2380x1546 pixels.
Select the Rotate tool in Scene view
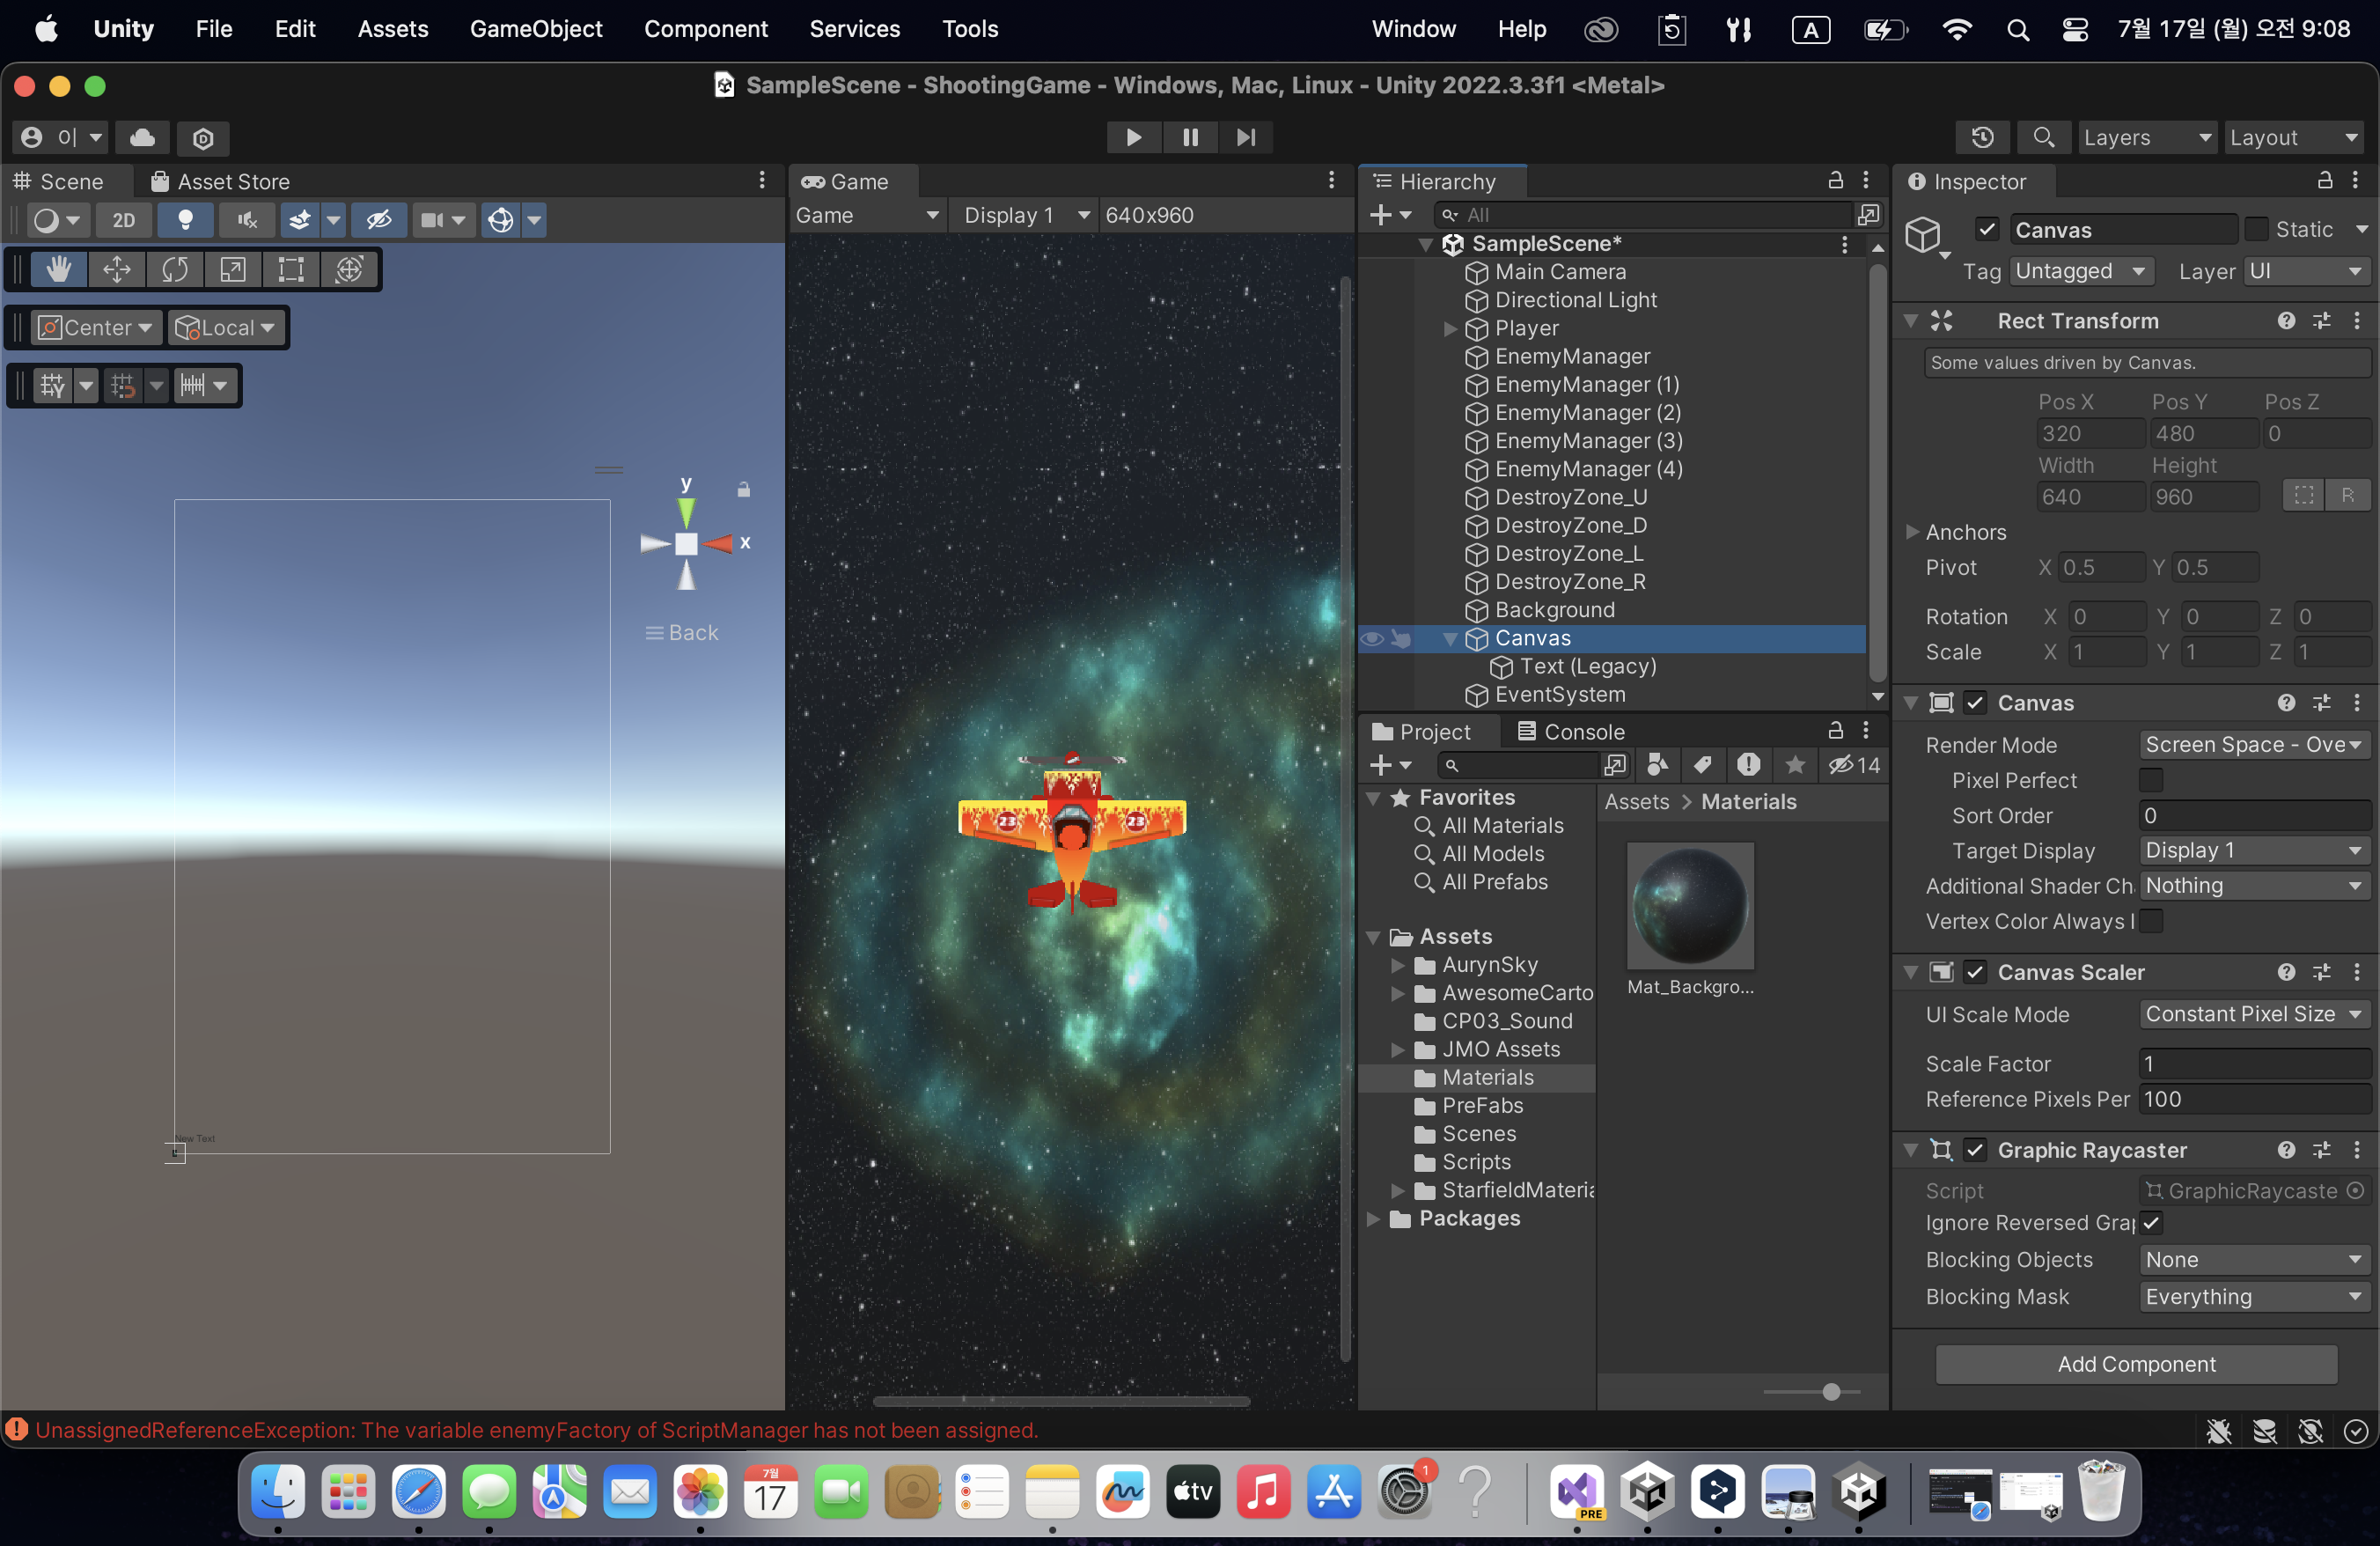(175, 270)
